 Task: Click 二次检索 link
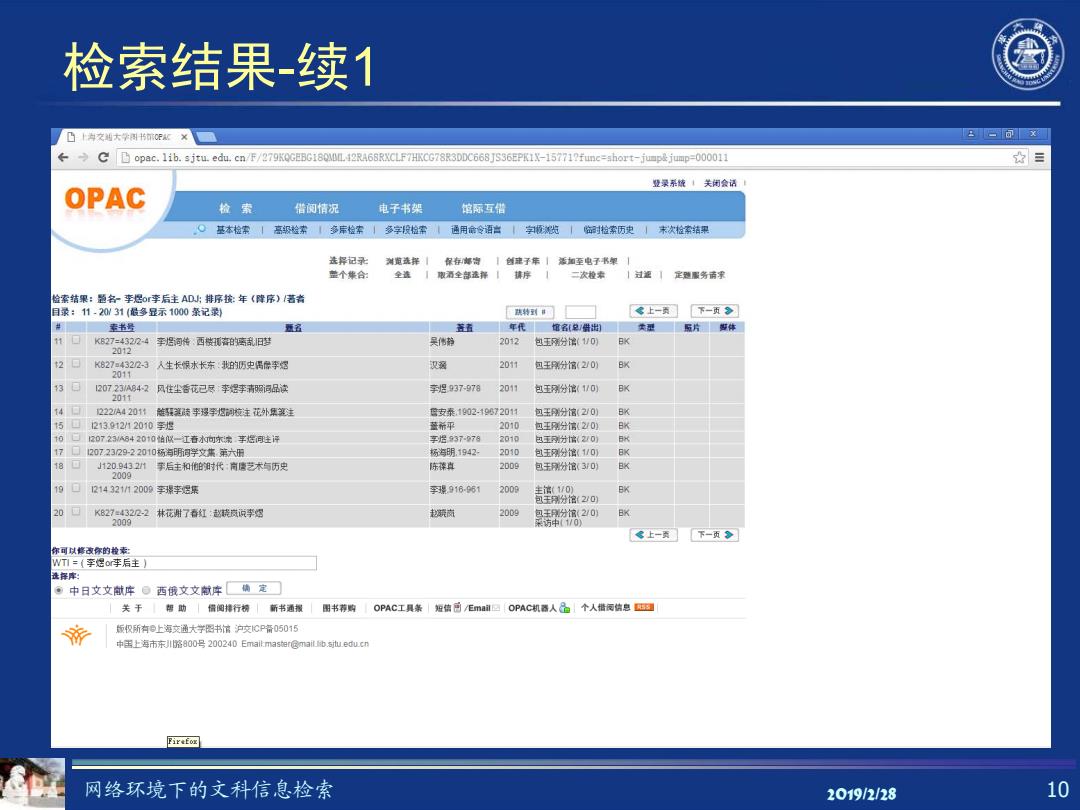tap(588, 275)
